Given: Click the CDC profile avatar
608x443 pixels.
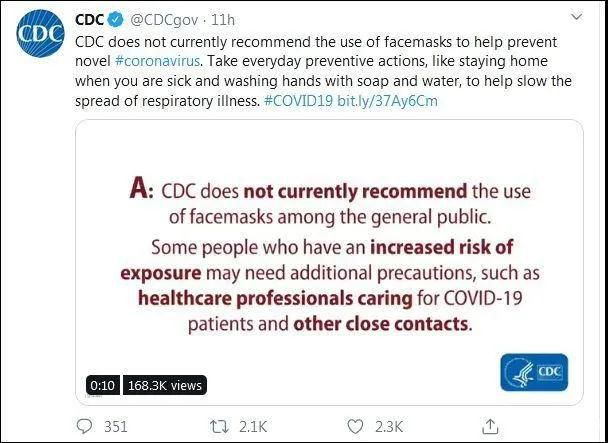Looking at the screenshot, I should pos(37,37).
